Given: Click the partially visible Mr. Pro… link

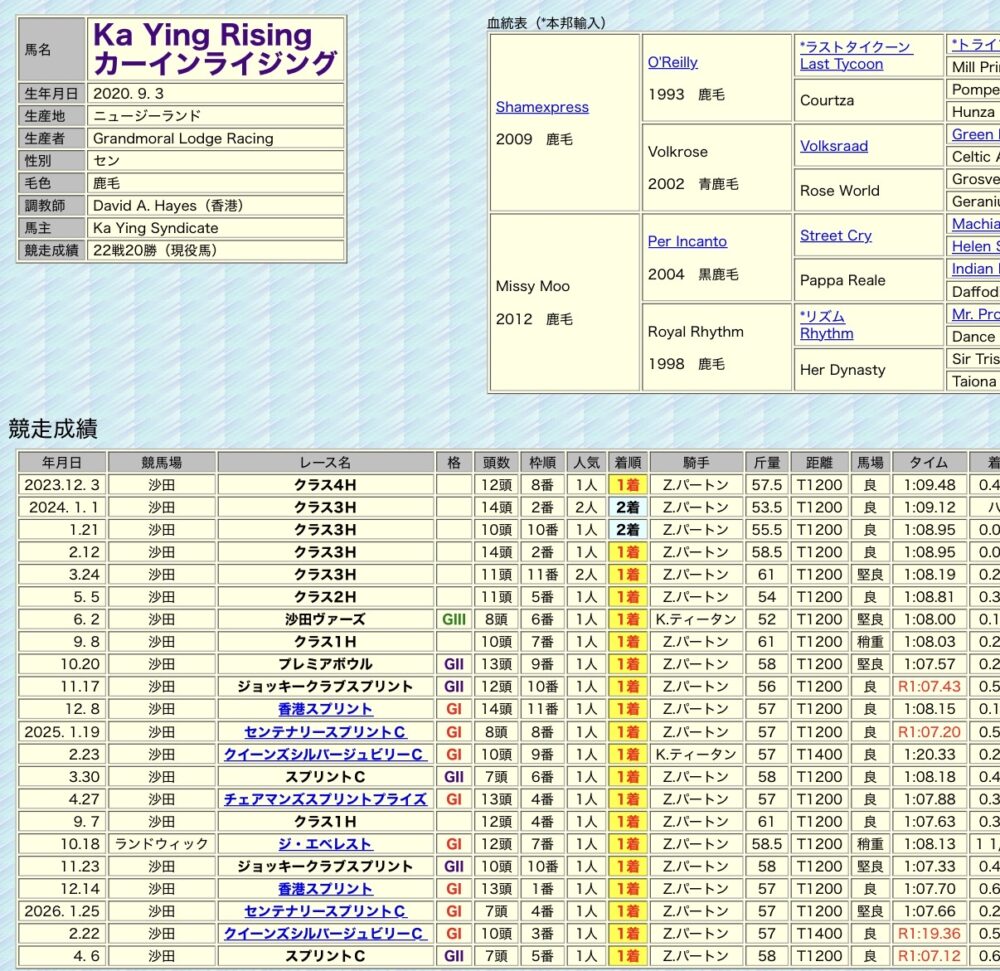Looking at the screenshot, I should [975, 314].
